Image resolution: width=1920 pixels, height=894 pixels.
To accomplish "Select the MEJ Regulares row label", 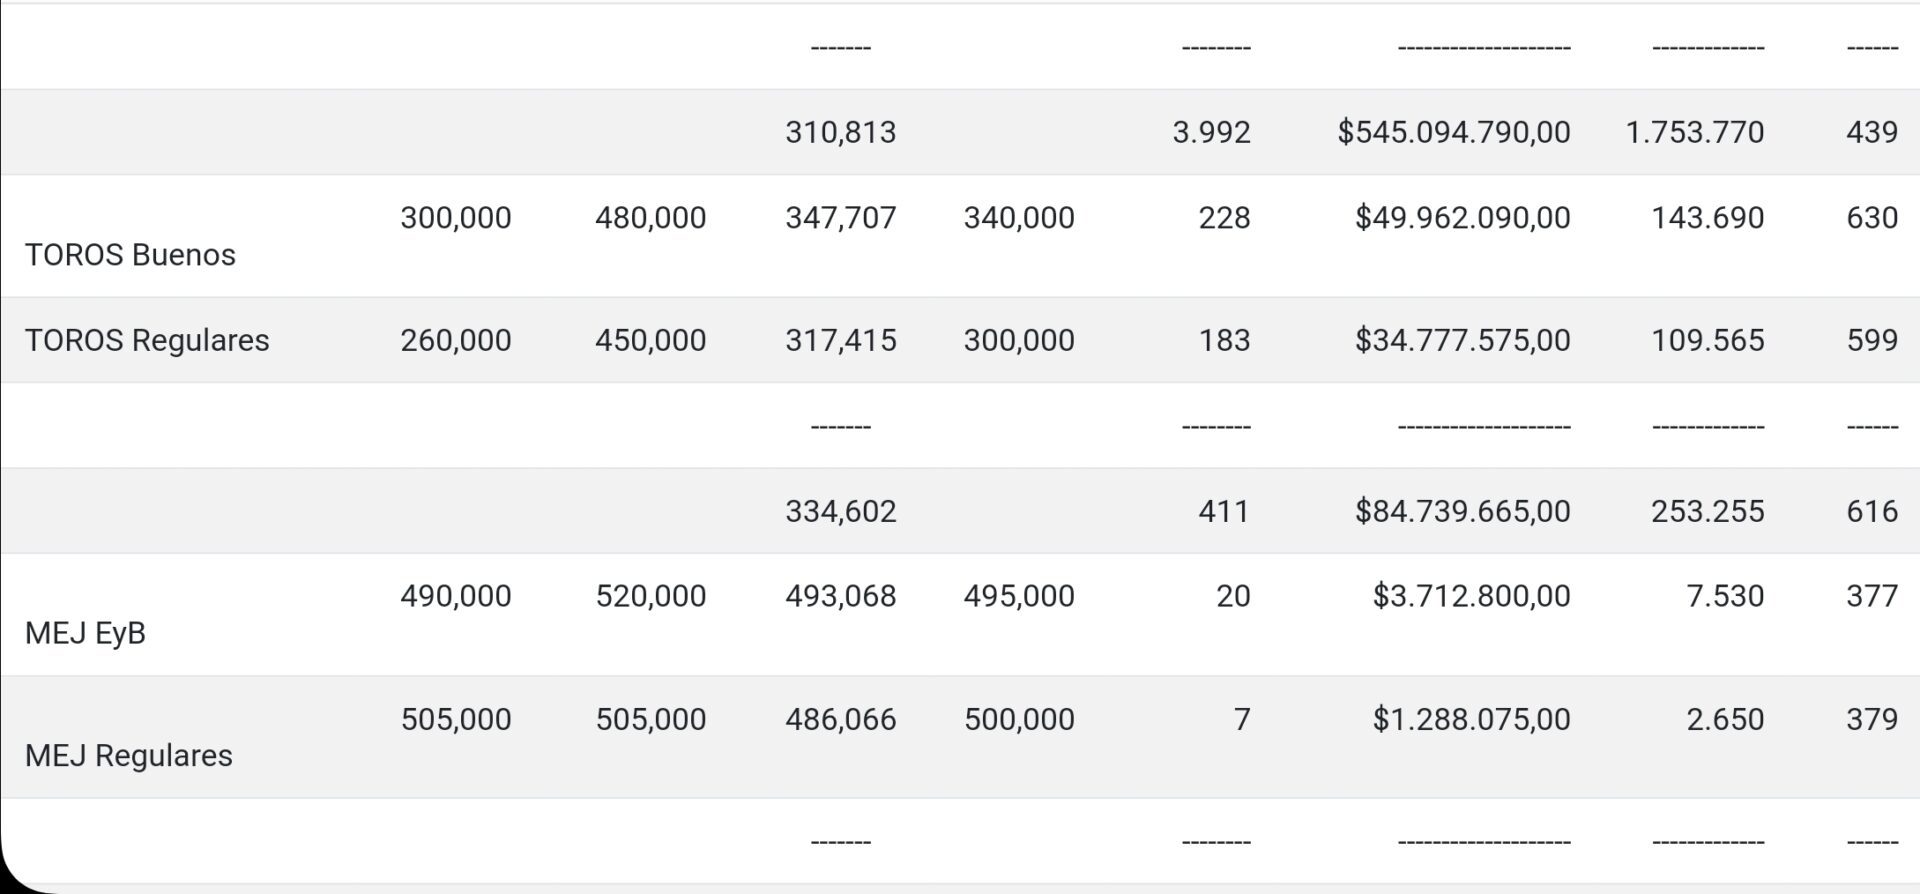I will coord(128,755).
